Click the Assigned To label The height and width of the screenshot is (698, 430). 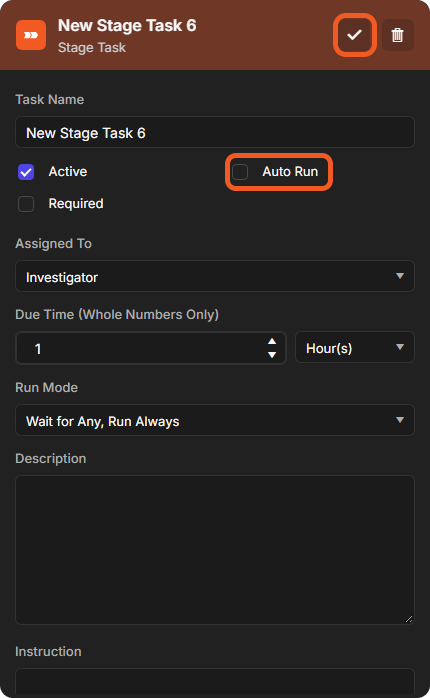53,243
